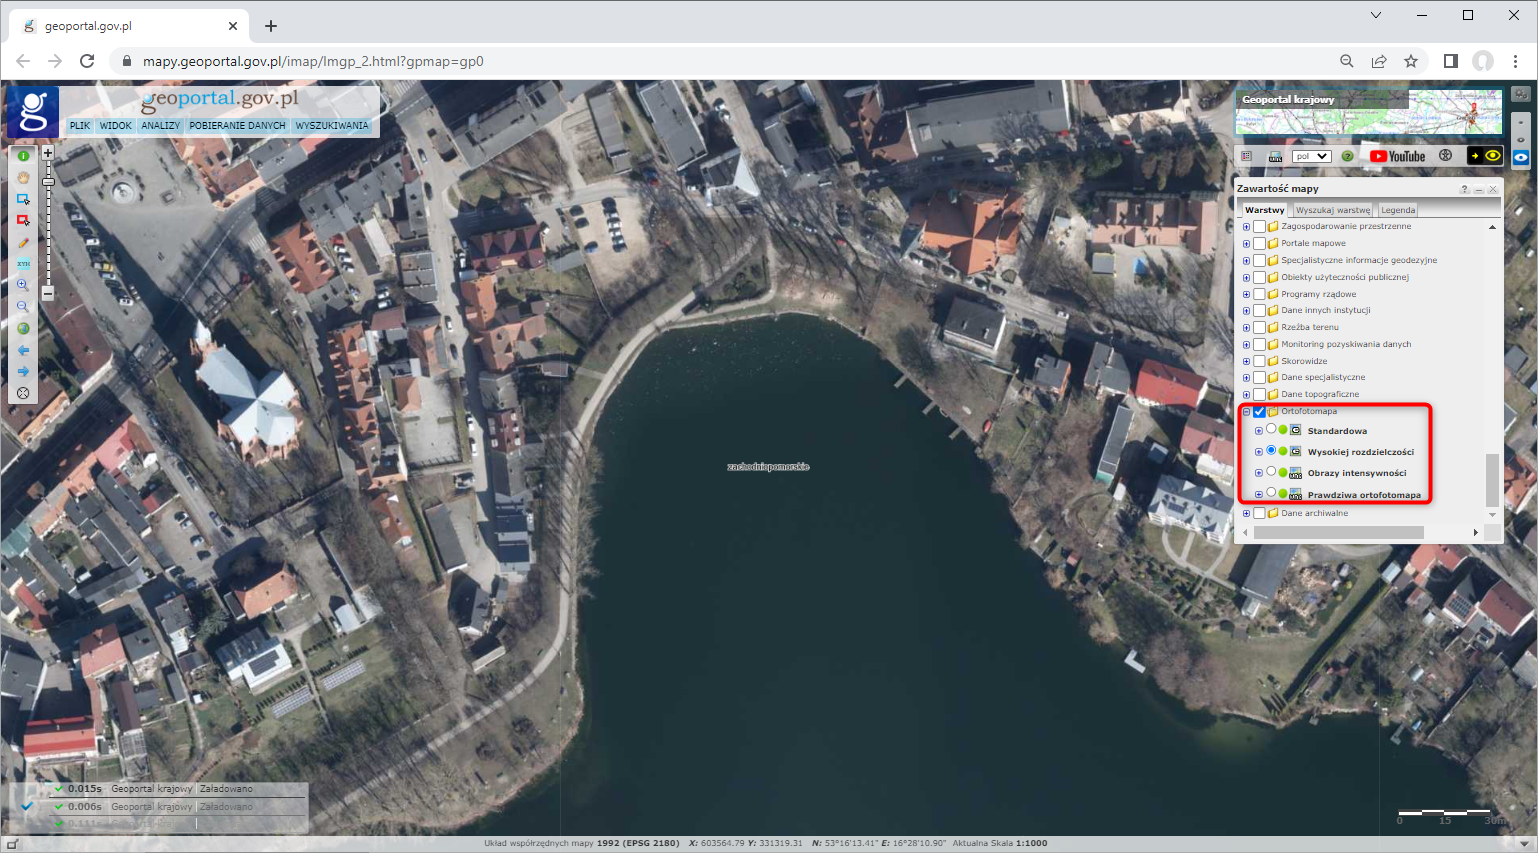Pick the pencil drawing tool
This screenshot has height=853, width=1538.
23,243
